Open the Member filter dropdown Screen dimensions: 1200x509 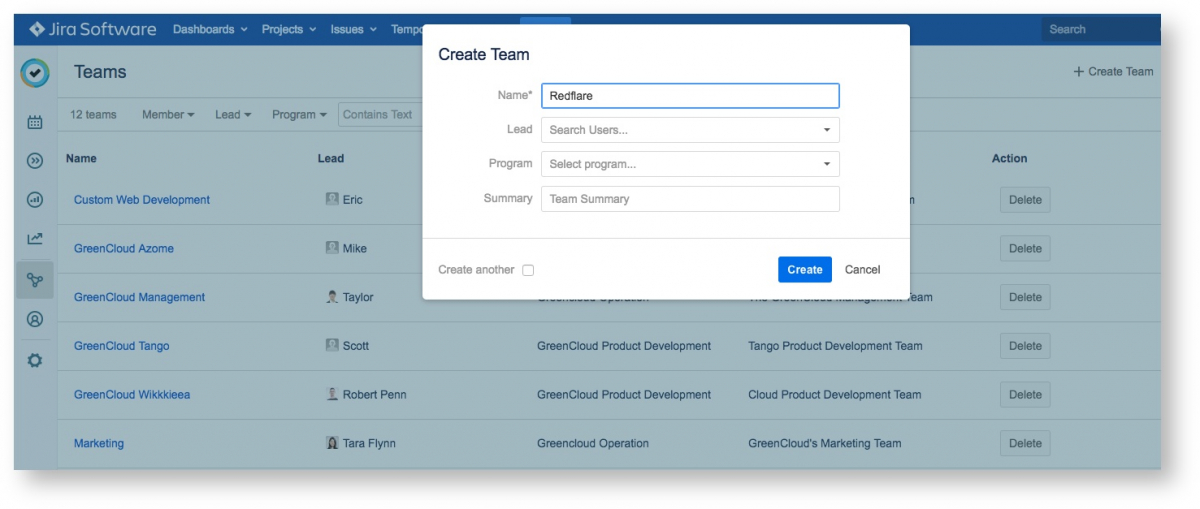pyautogui.click(x=168, y=115)
